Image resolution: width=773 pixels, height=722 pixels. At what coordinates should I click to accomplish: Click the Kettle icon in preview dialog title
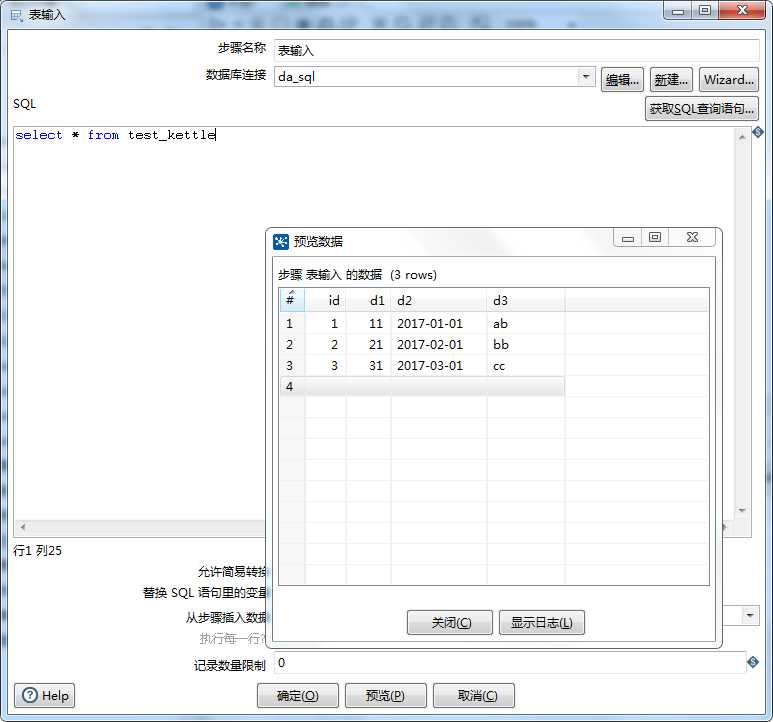[281, 241]
